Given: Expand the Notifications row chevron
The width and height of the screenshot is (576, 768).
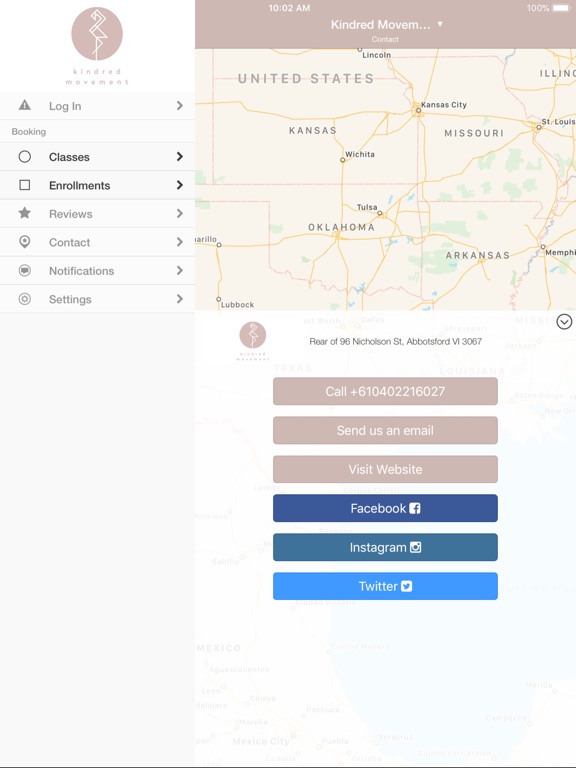Looking at the screenshot, I should tap(180, 270).
